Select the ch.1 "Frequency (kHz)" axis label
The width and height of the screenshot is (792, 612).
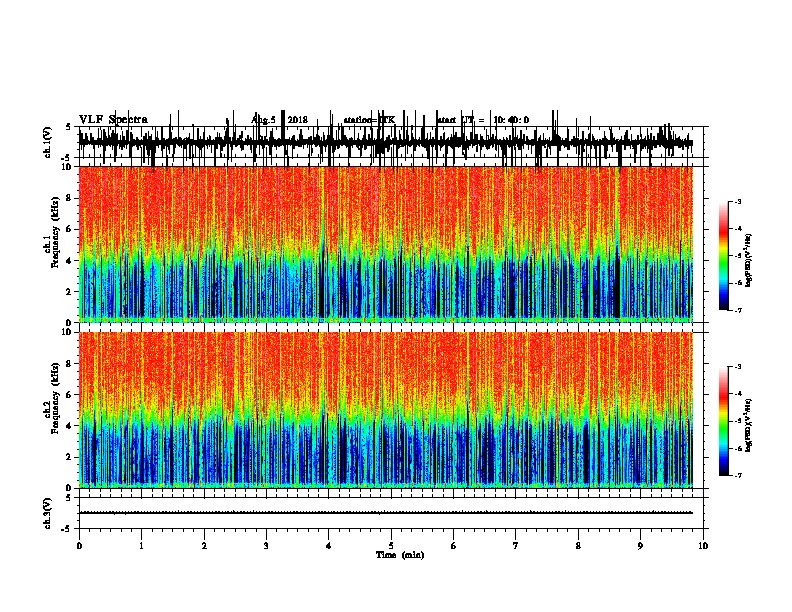55,232
